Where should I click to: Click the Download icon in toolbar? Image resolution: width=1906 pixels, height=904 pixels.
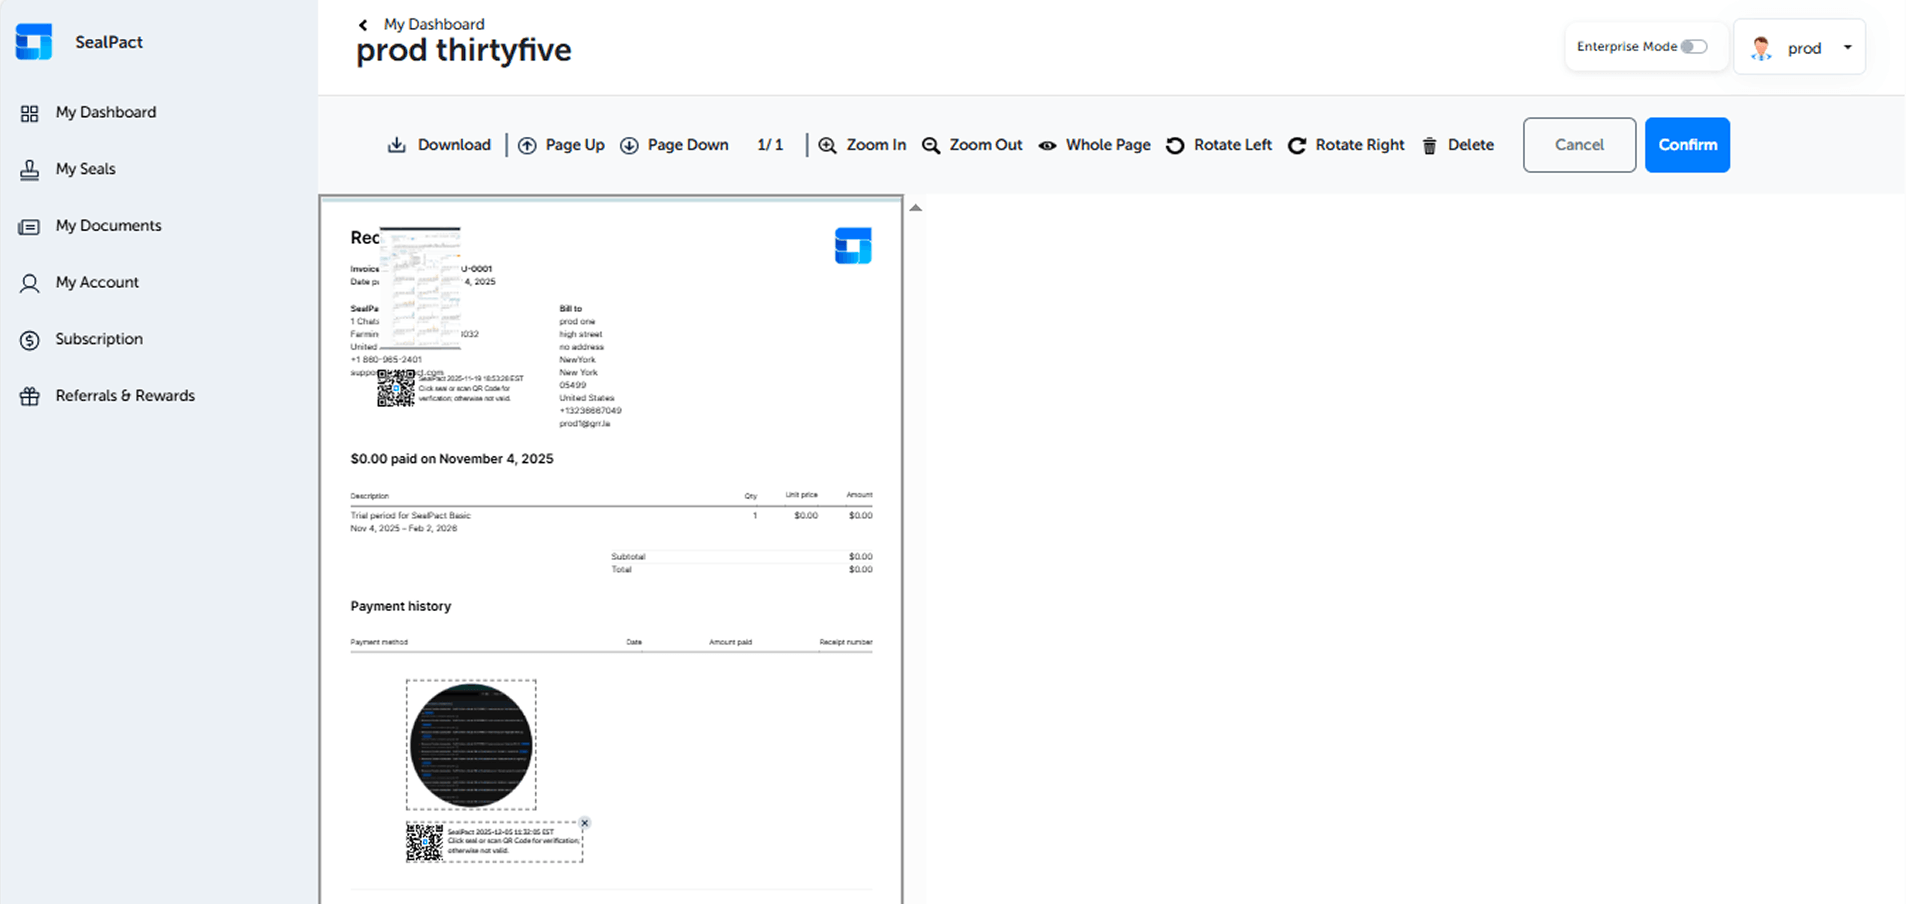(397, 145)
